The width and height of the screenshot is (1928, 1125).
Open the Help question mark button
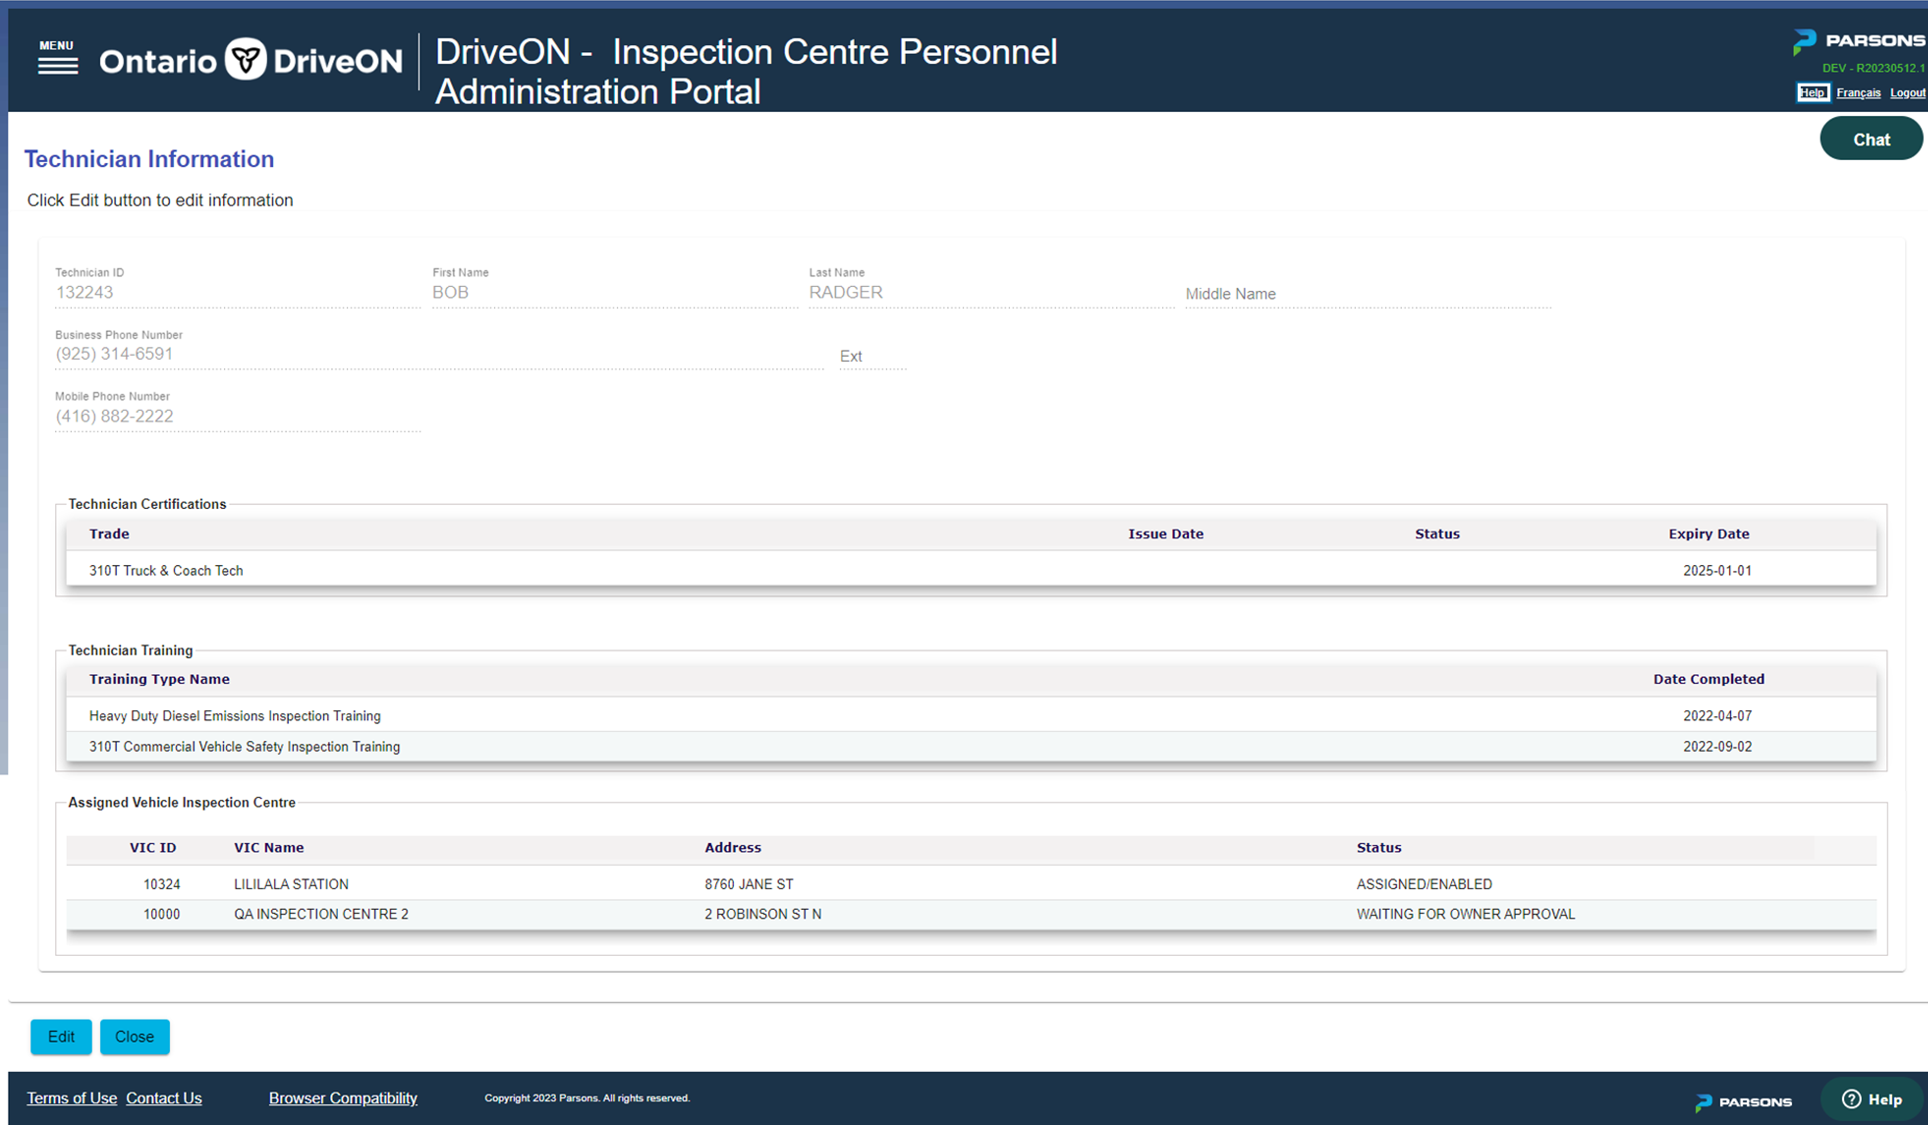click(1871, 1099)
